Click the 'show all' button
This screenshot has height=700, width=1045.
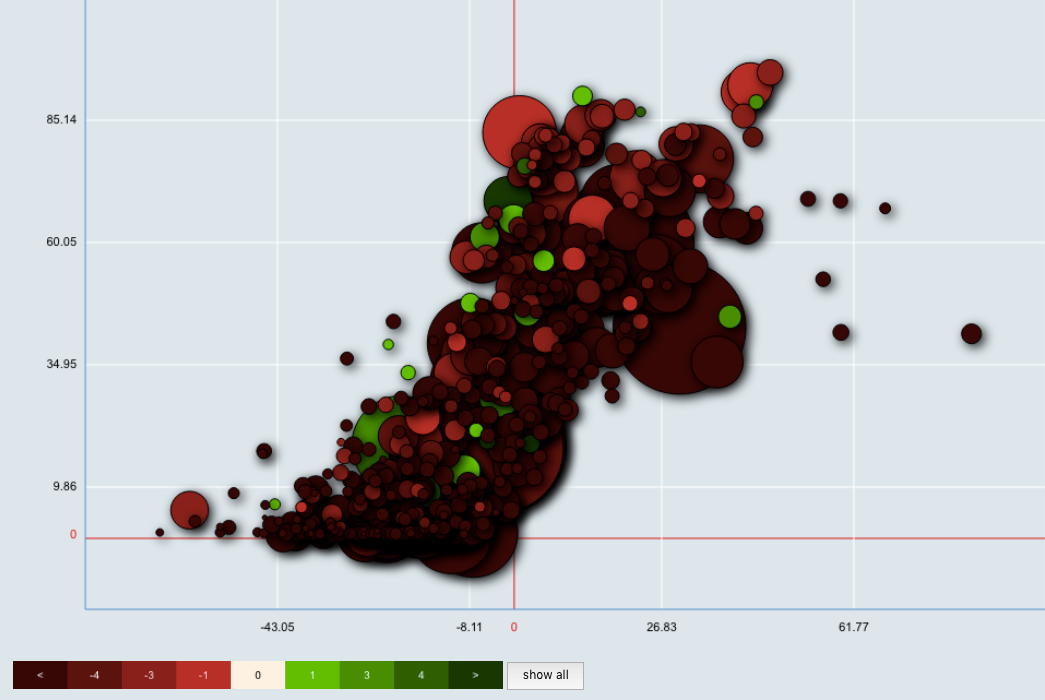click(545, 675)
